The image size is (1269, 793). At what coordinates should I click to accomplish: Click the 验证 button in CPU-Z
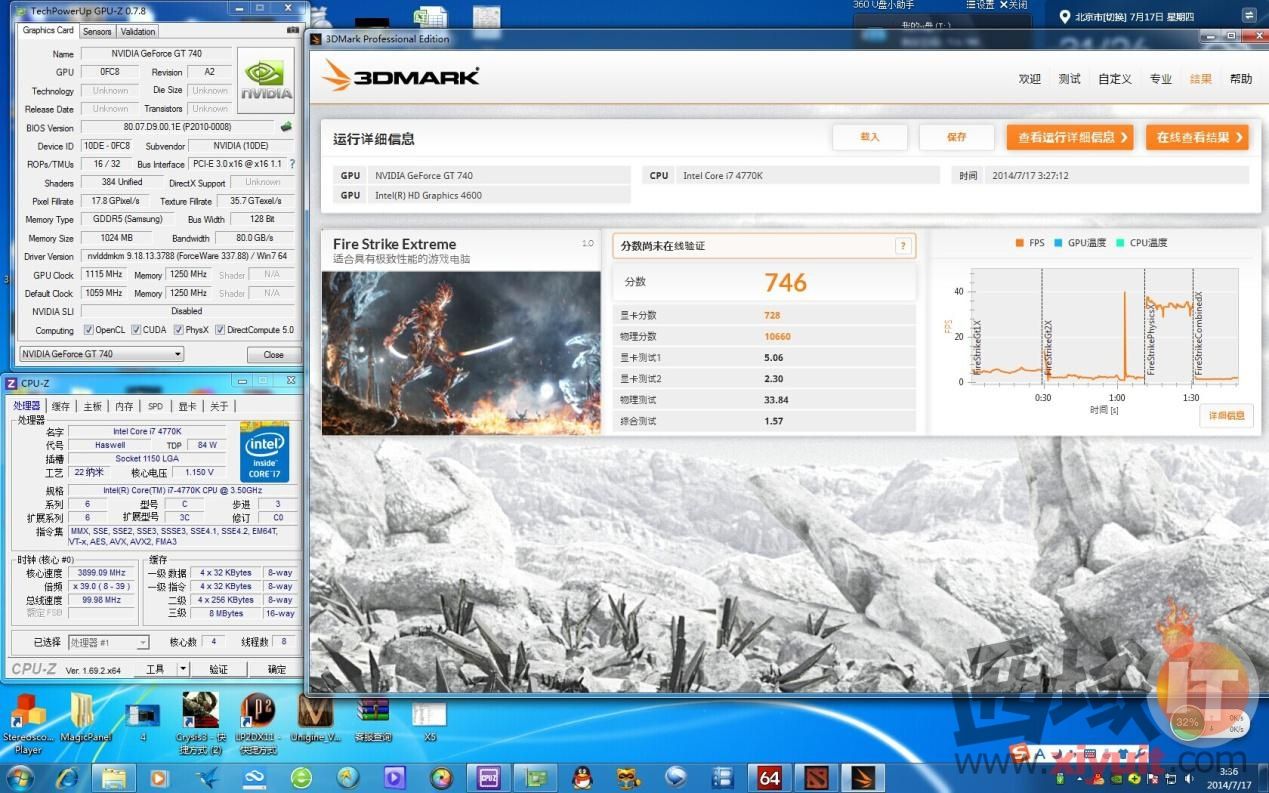click(218, 669)
